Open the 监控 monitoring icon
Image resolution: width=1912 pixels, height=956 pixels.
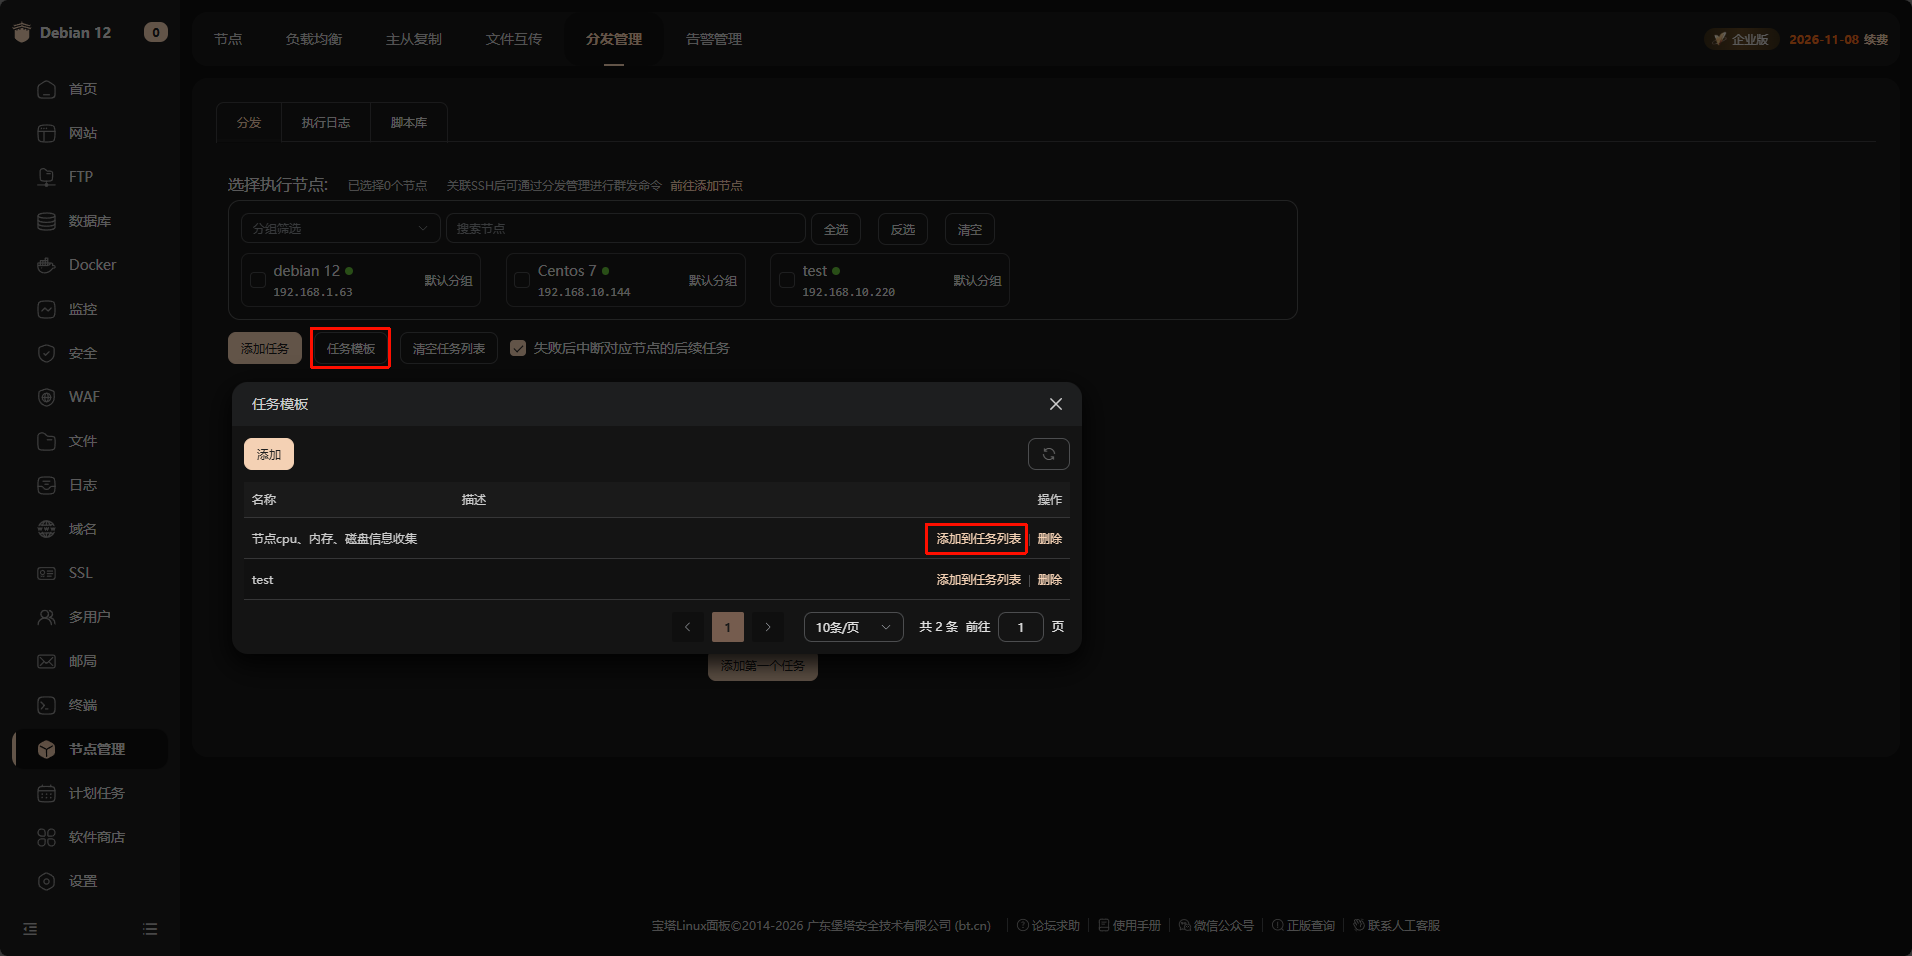46,309
